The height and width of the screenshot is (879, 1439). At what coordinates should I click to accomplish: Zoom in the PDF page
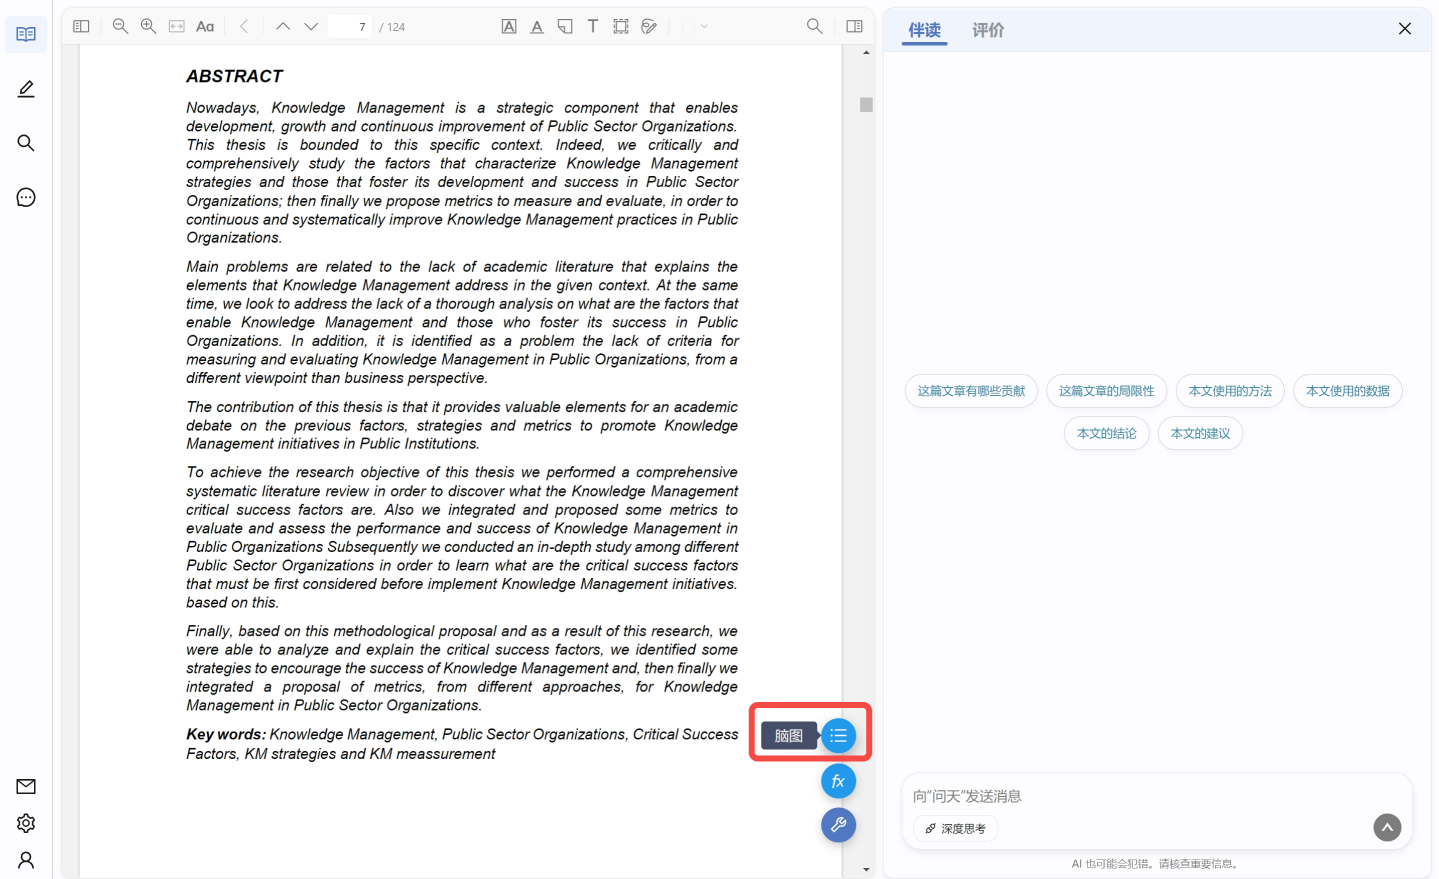148,26
